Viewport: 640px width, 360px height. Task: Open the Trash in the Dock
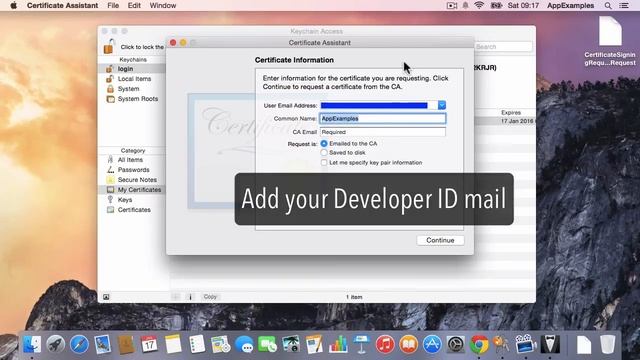[x=607, y=344]
